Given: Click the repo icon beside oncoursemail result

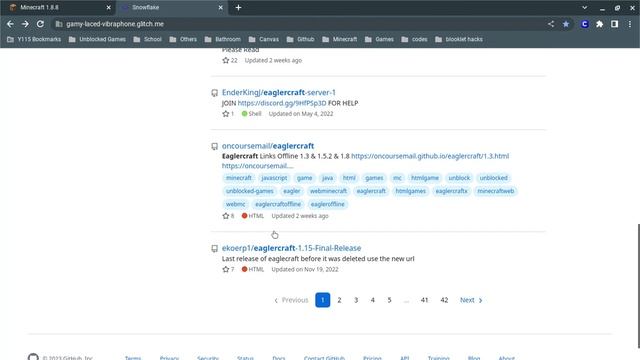Looking at the screenshot, I should pos(214,147).
